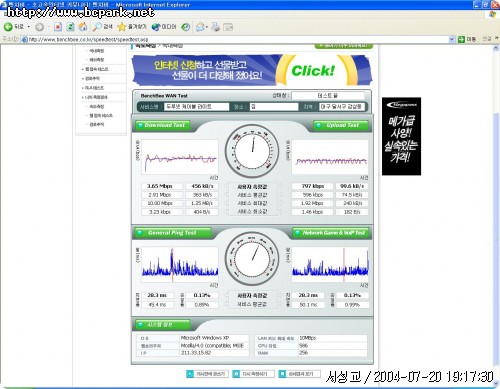The image size is (500, 389).
Task: Click the lower ping gauge dial
Action: pyautogui.click(x=252, y=259)
